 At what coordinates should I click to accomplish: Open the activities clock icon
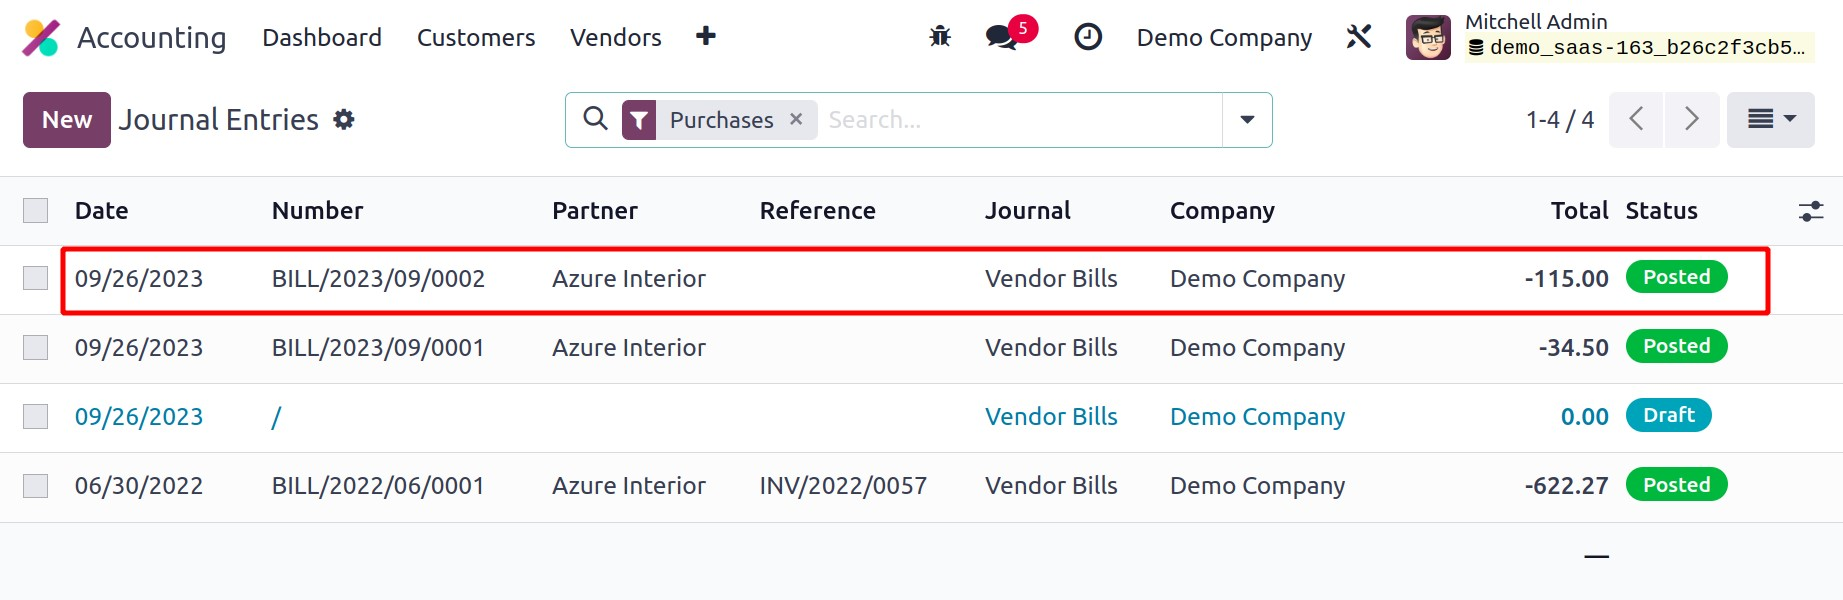[1087, 37]
